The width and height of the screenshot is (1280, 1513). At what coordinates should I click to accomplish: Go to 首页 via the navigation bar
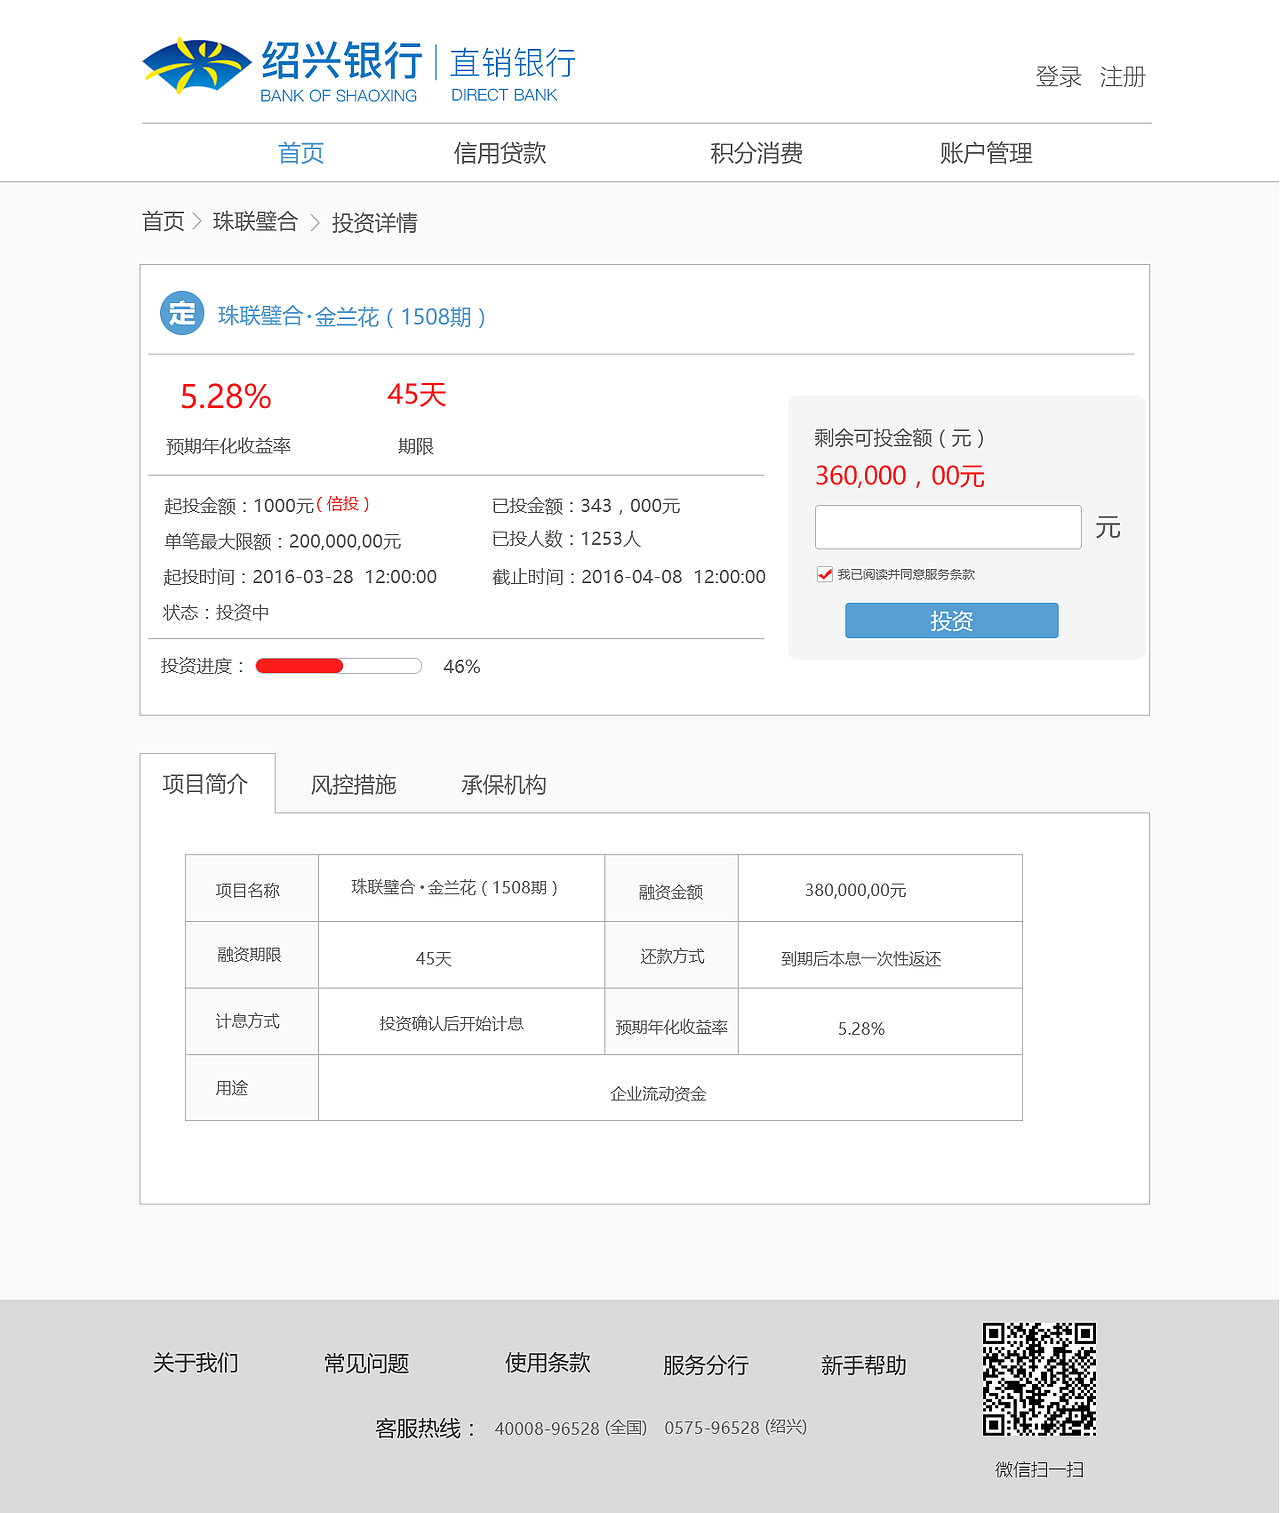click(300, 152)
